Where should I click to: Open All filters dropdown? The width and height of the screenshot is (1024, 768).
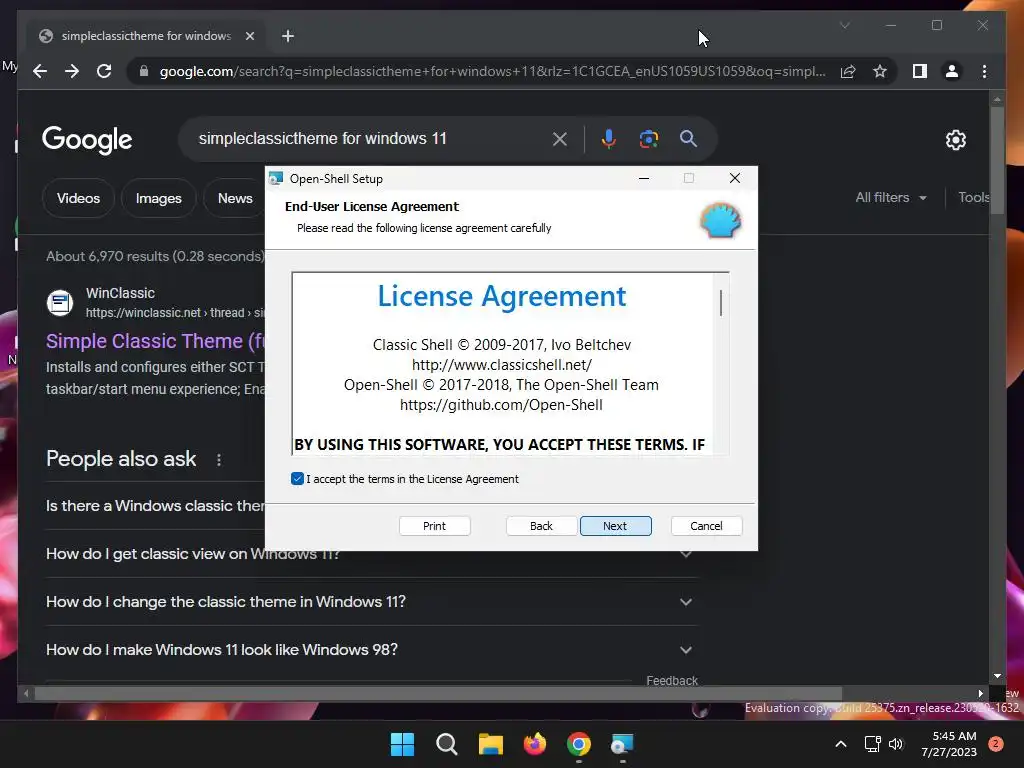tap(891, 198)
